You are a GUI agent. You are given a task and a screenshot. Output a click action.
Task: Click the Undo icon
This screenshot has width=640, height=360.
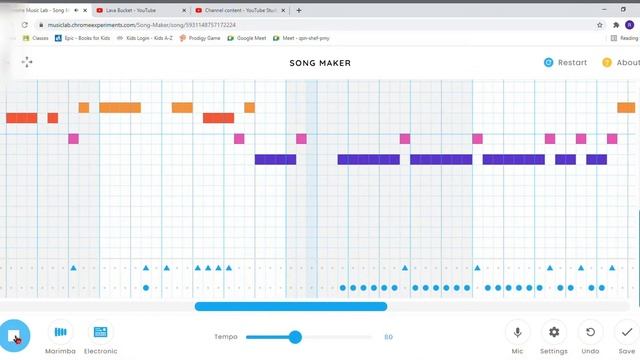(590, 333)
